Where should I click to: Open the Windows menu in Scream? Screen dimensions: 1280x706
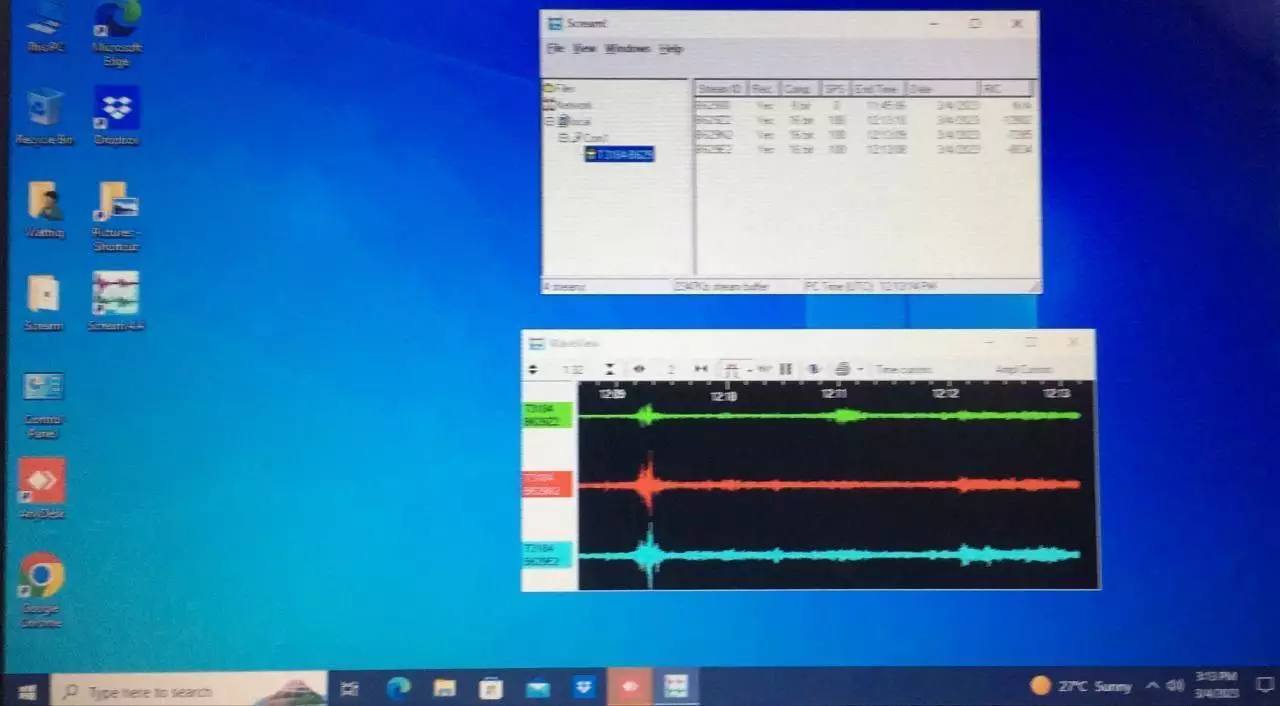(627, 48)
